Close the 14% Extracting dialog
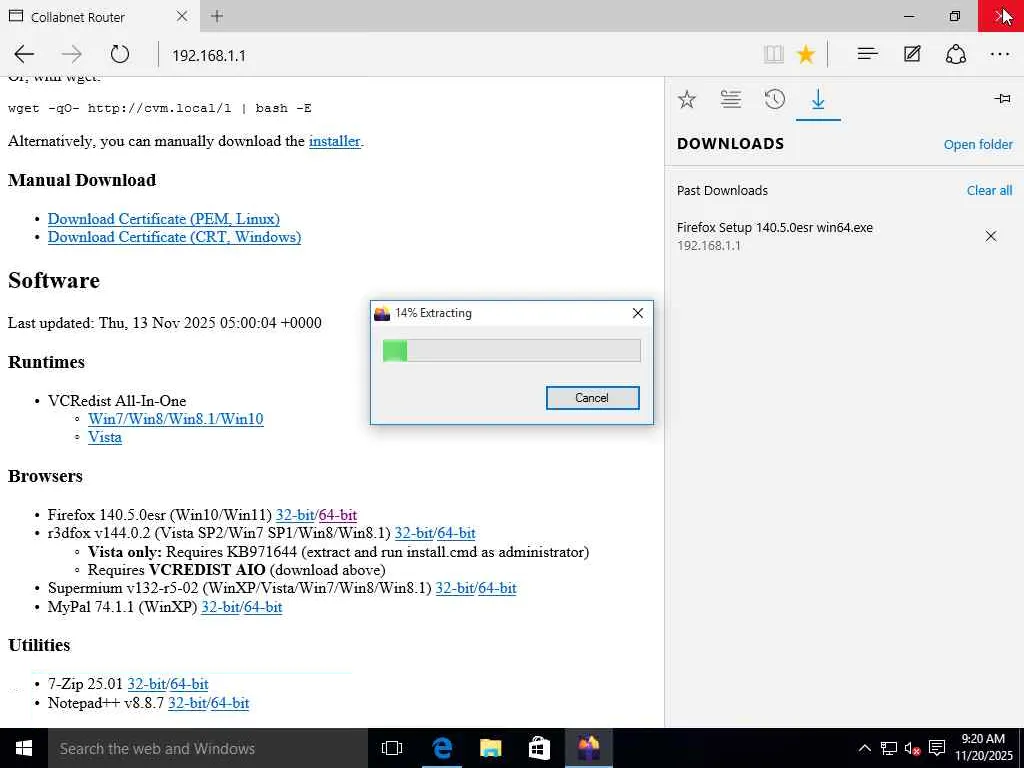This screenshot has height=768, width=1024. (638, 313)
